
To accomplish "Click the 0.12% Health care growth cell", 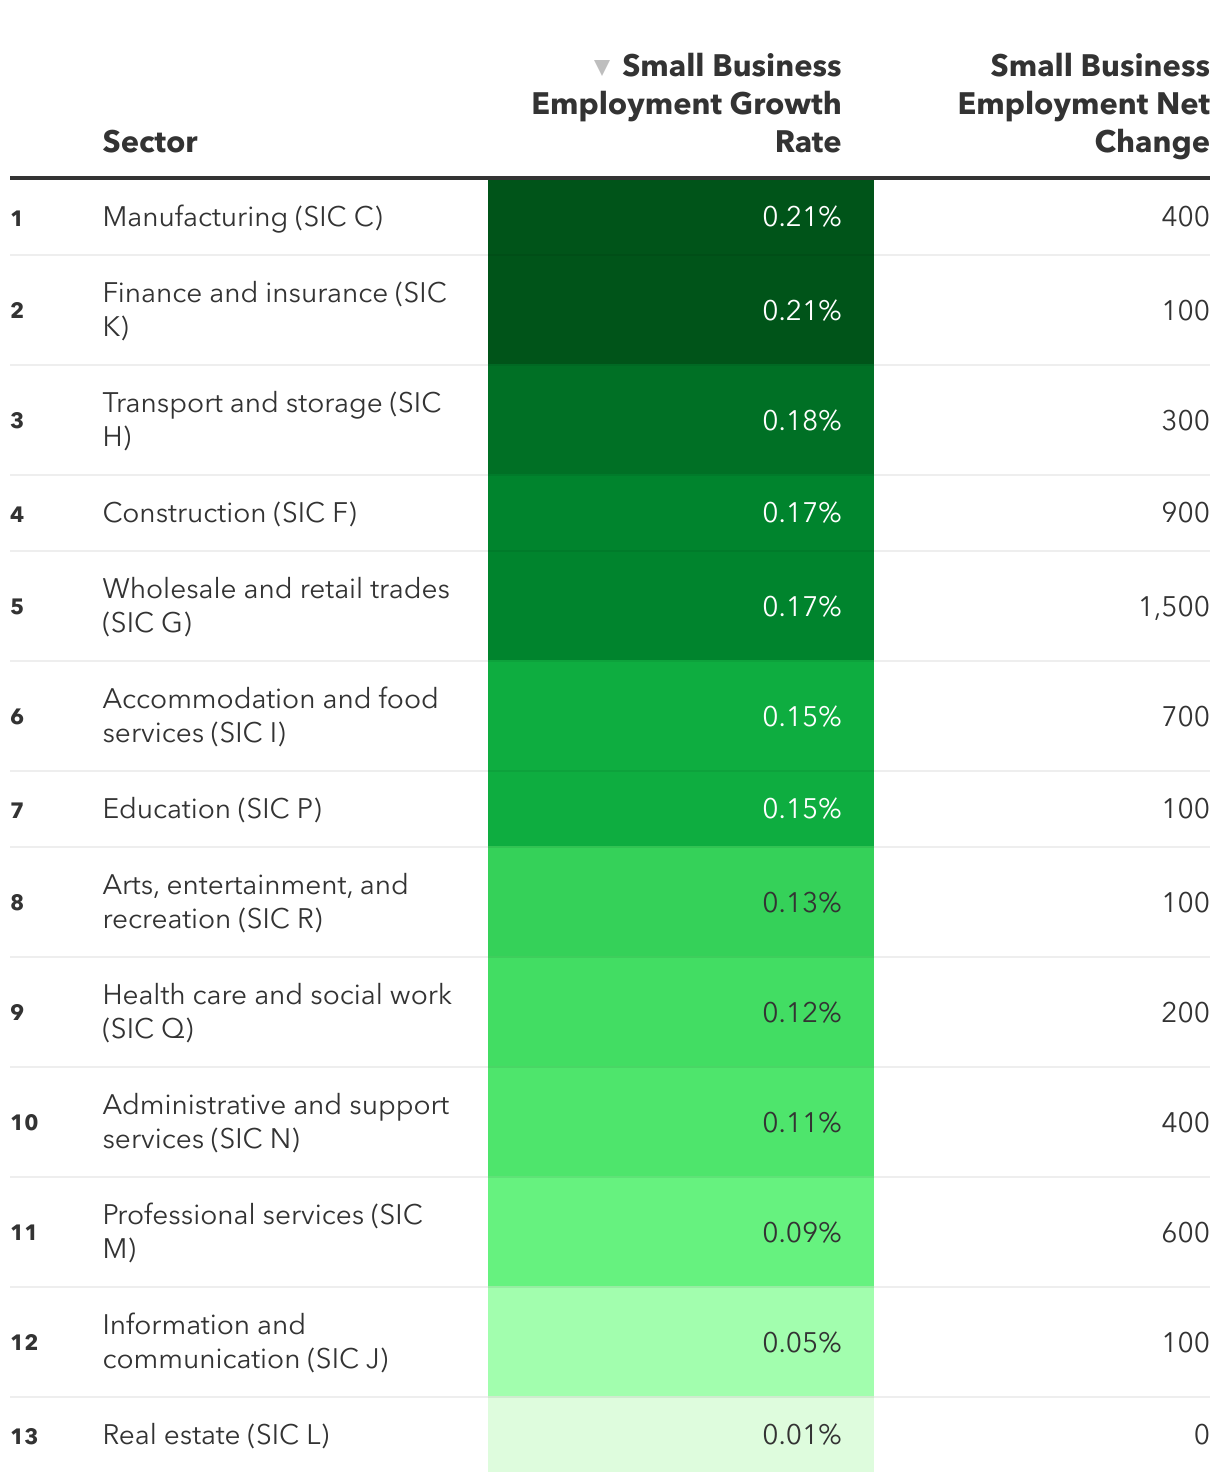I will (x=681, y=1012).
